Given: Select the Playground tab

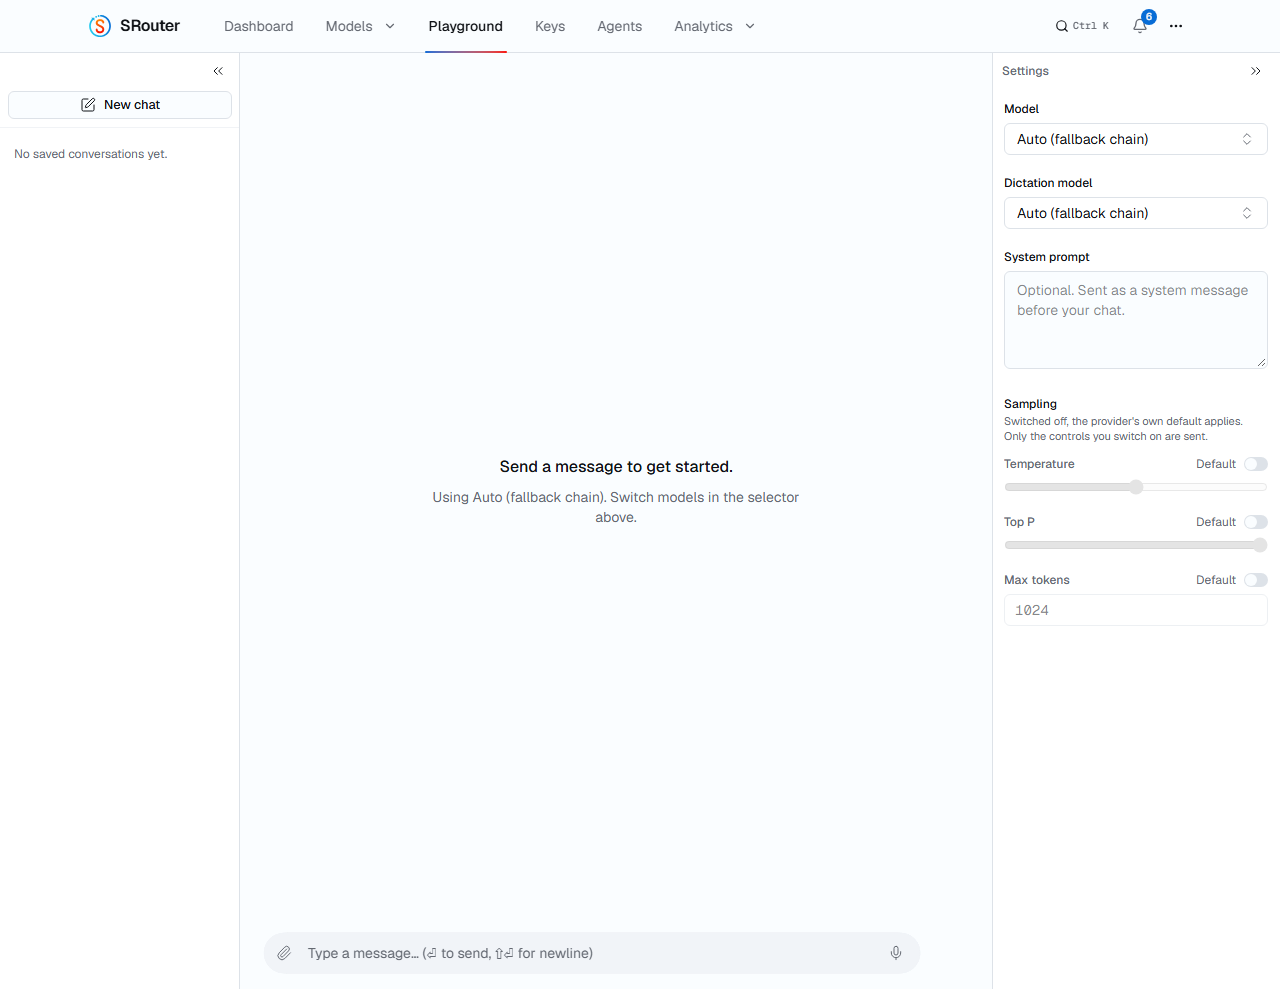Looking at the screenshot, I should (466, 26).
